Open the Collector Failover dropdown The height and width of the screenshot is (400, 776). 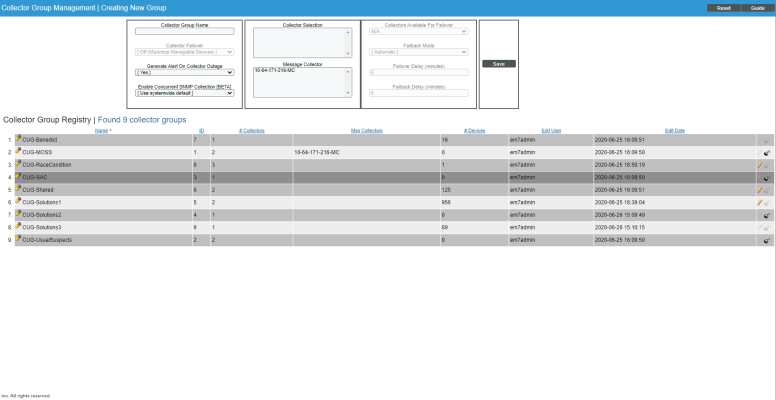point(184,51)
